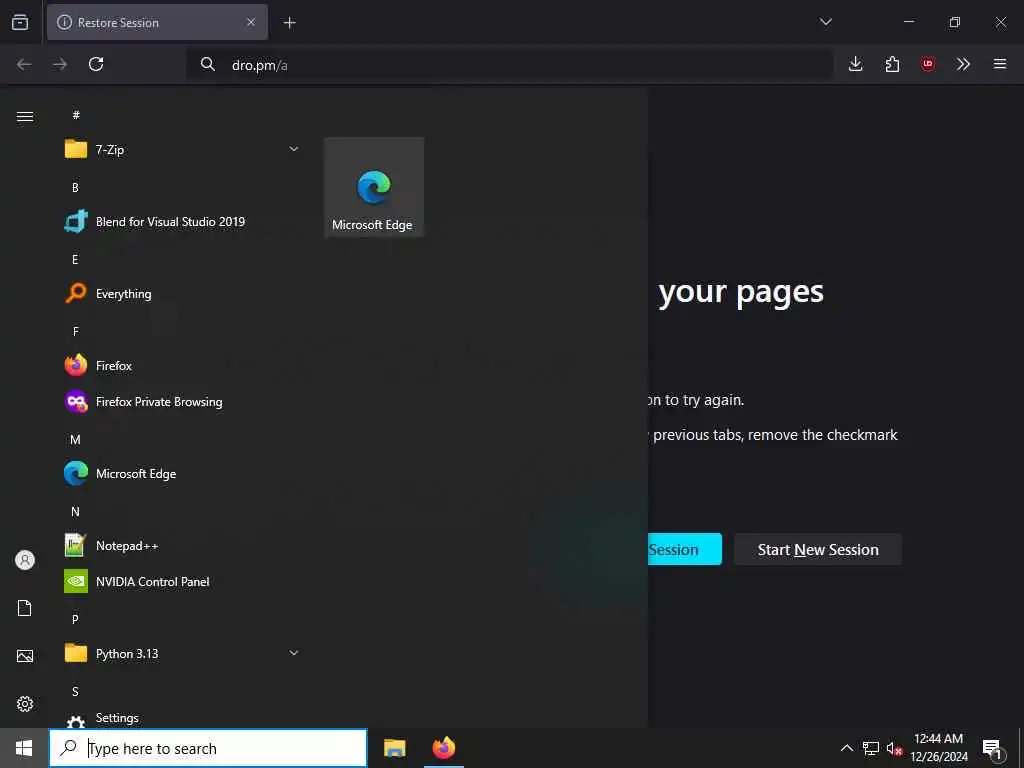Expand the 7-Zip folder chevron
The height and width of the screenshot is (768, 1024).
click(294, 149)
